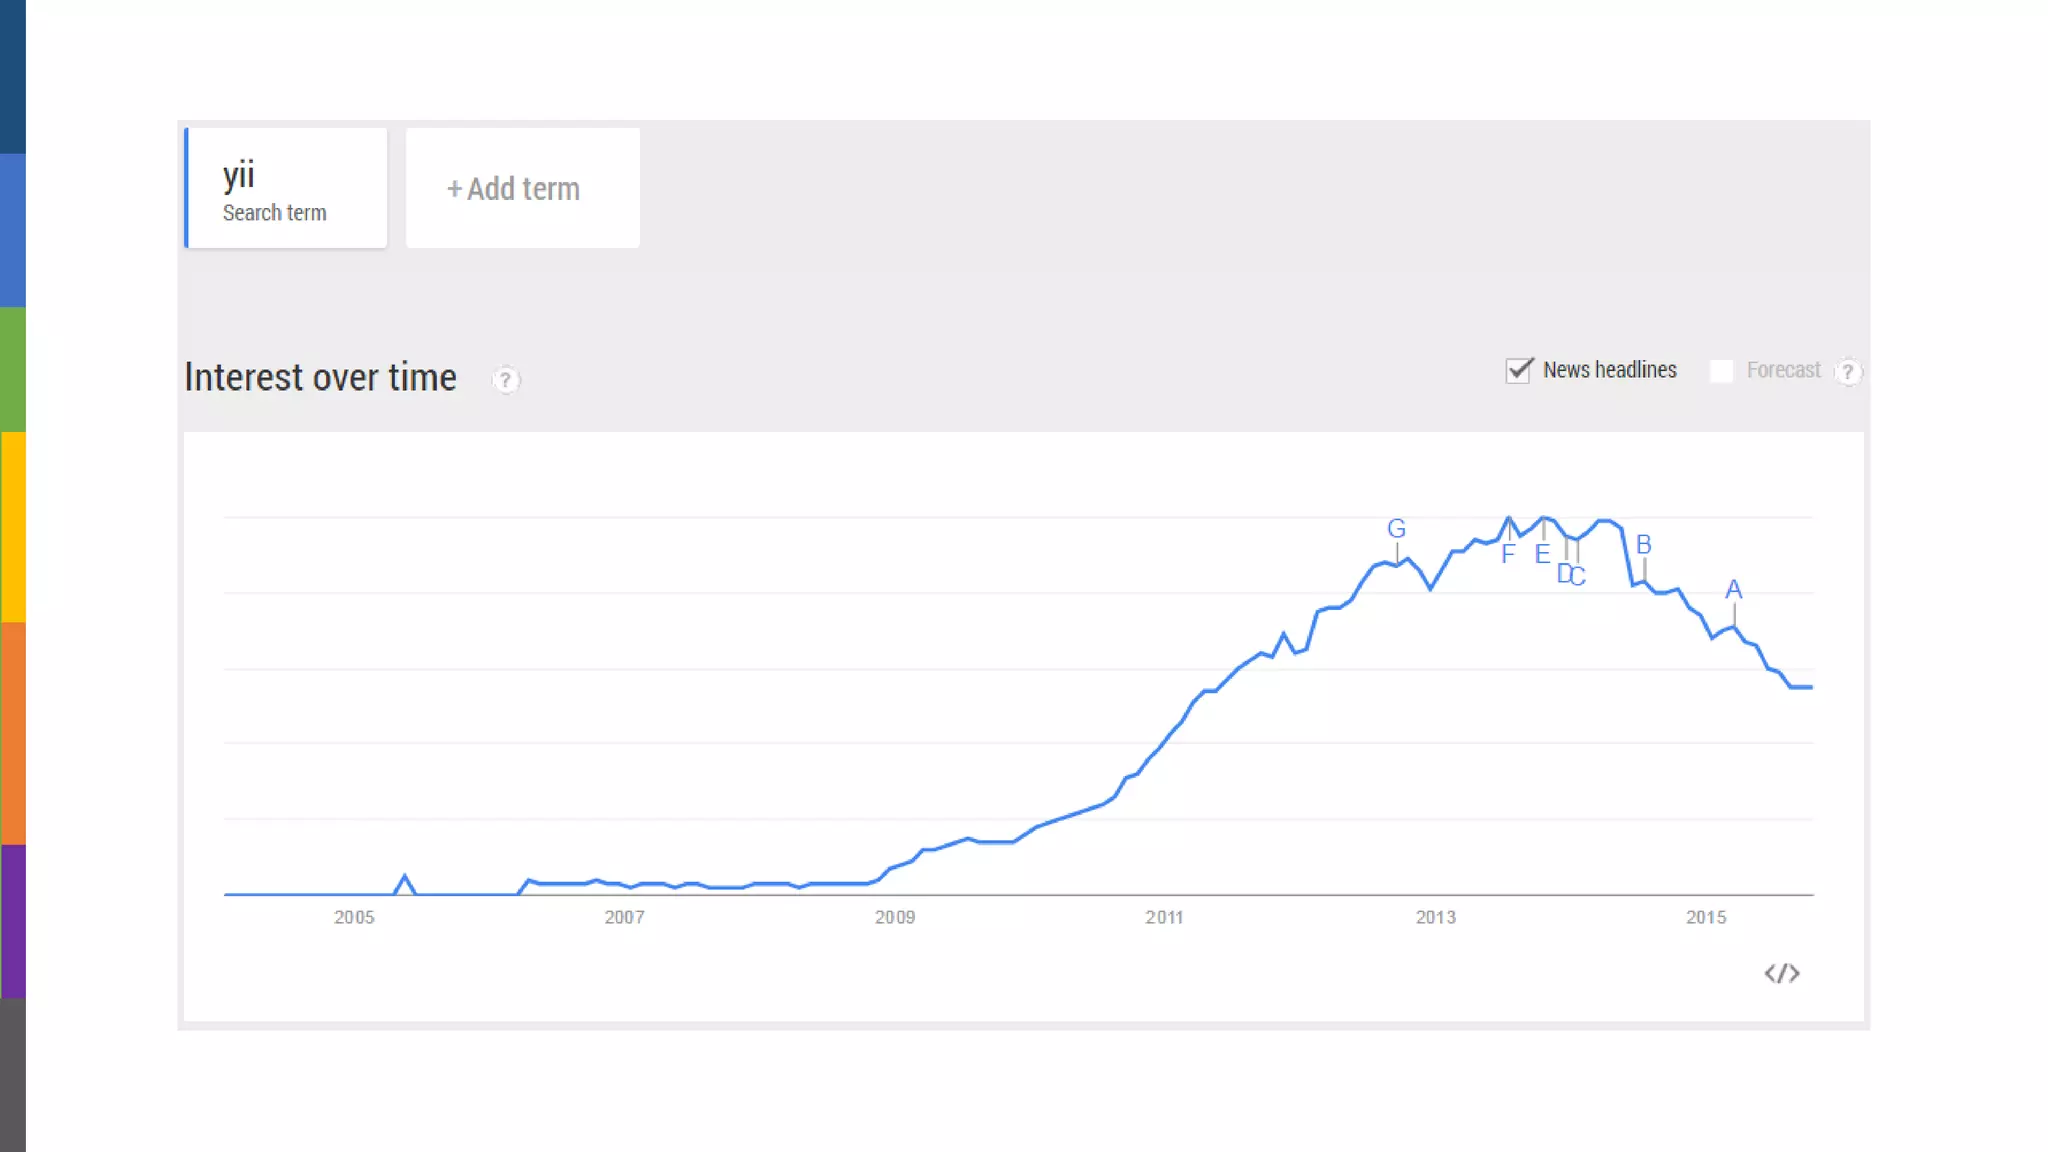Click the purple color stripe at left

click(13, 921)
